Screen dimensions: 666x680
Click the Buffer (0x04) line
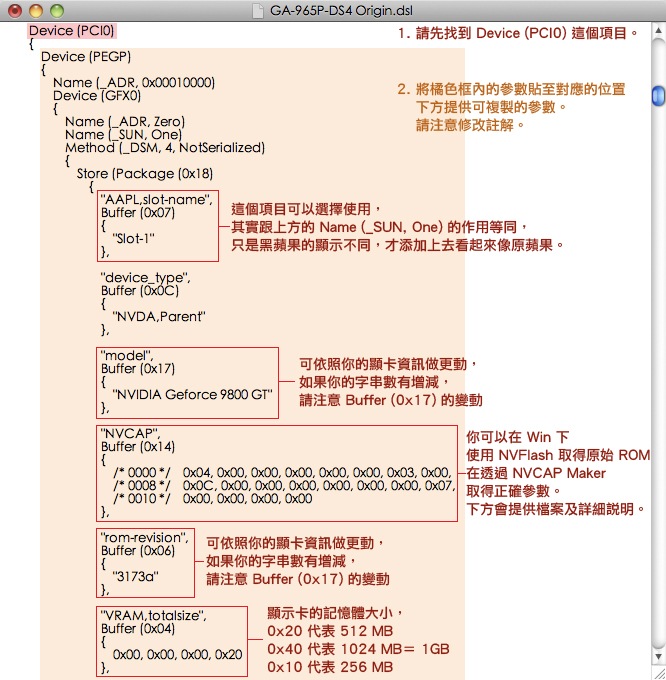pyautogui.click(x=138, y=629)
